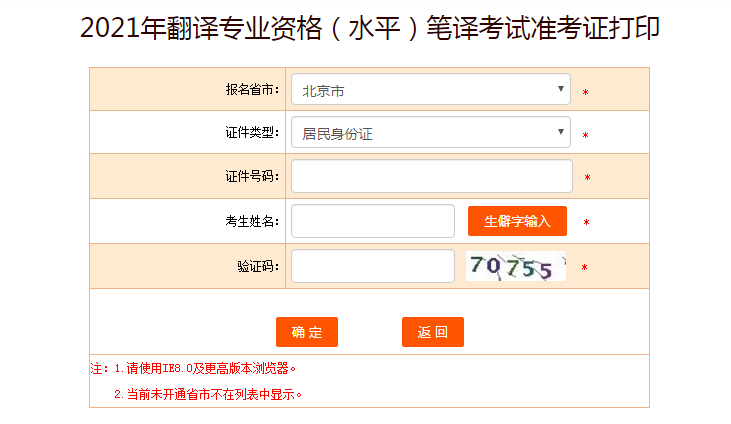This screenshot has width=731, height=424.
Task: Click the 验证码 field label
Action: tap(258, 266)
